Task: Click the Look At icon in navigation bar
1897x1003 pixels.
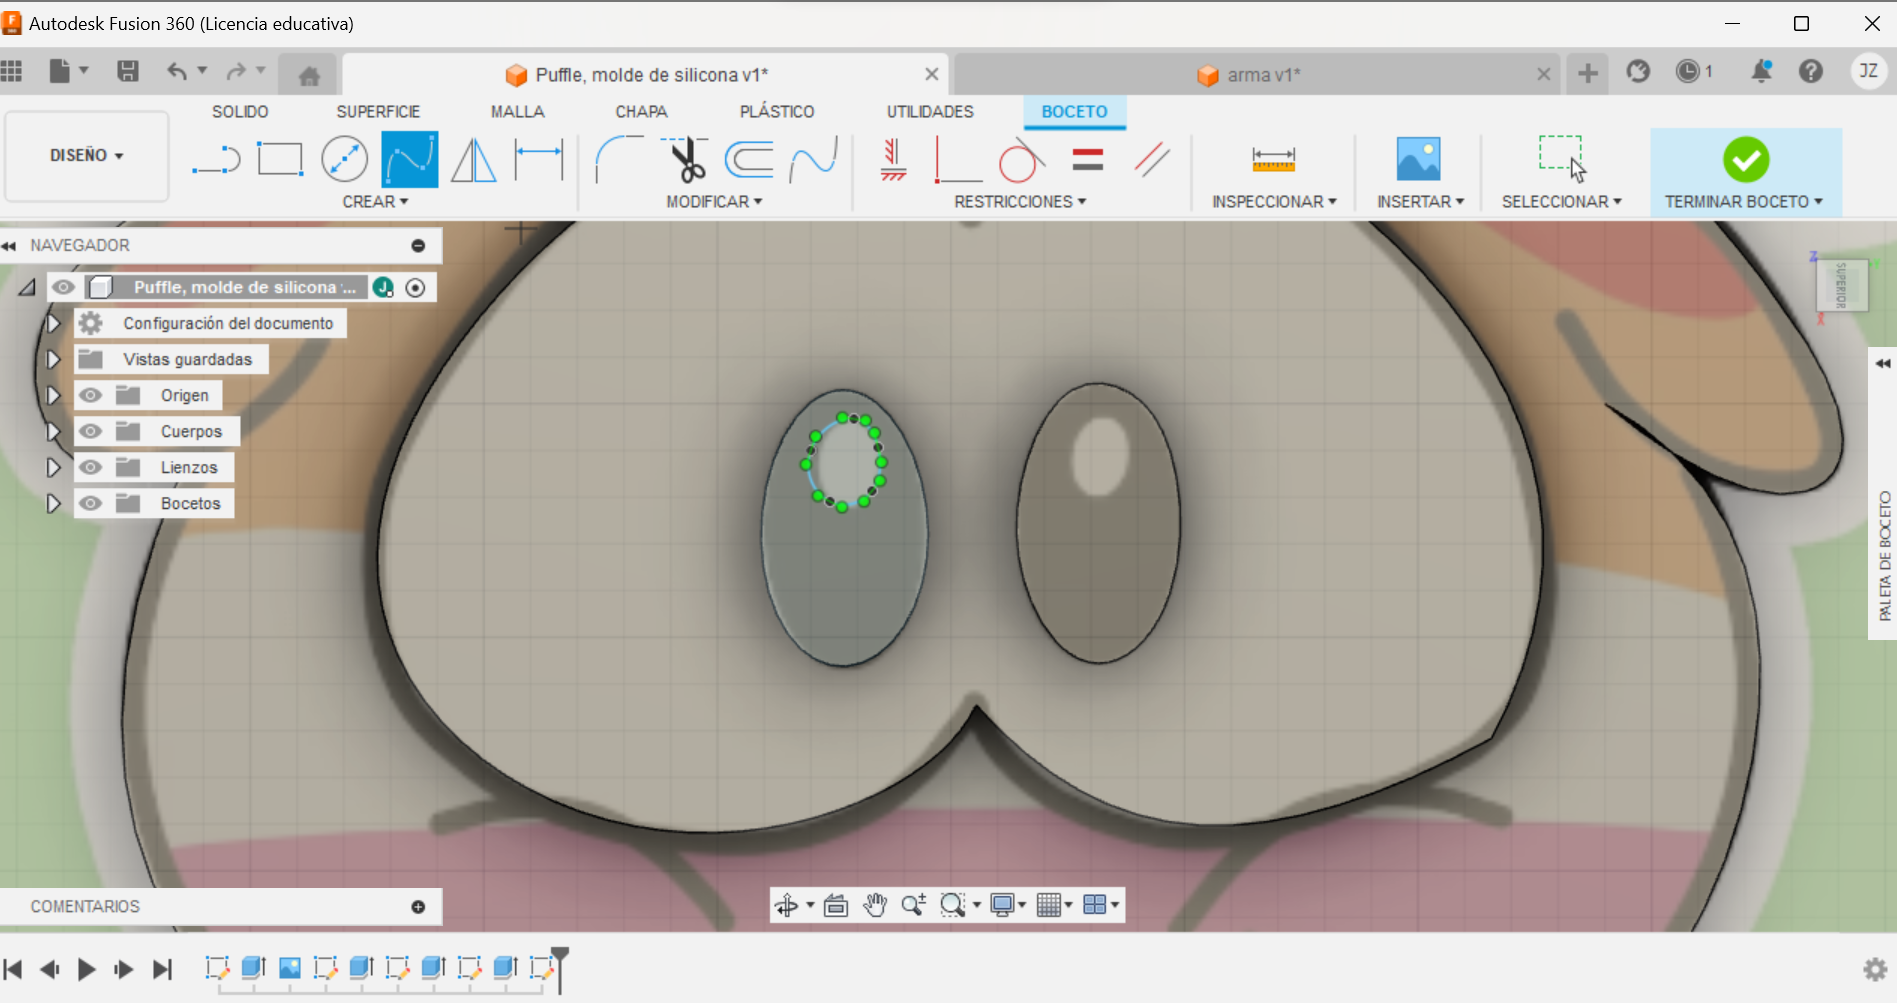Action: point(836,905)
